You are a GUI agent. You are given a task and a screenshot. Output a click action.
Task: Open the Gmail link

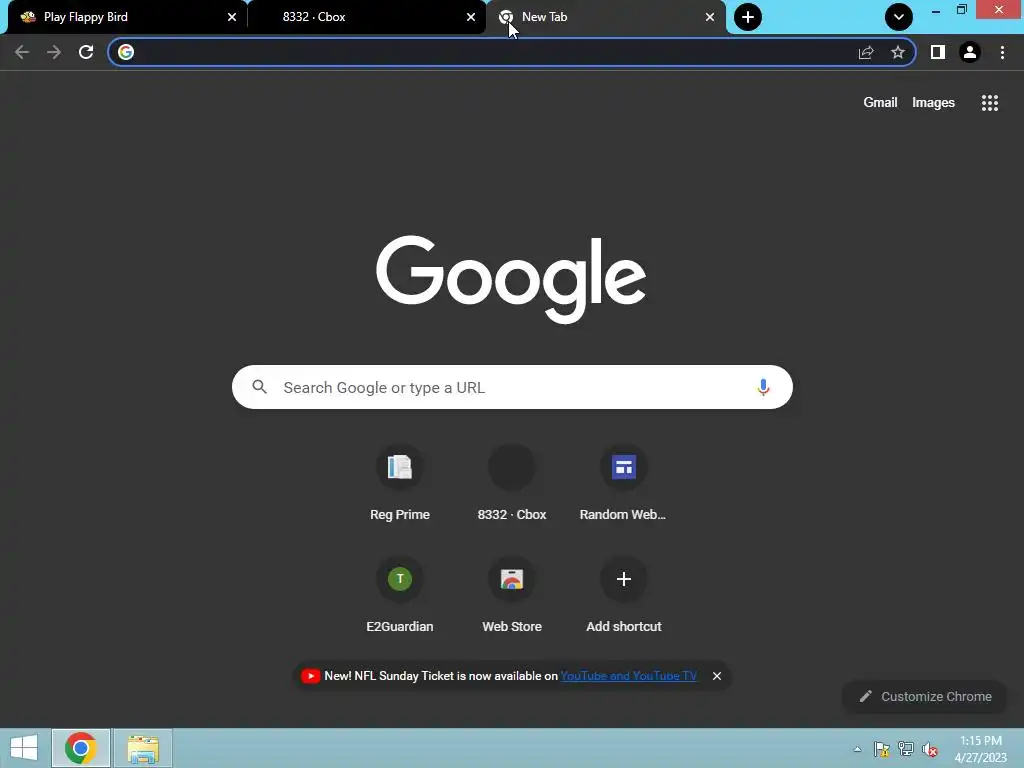pyautogui.click(x=880, y=103)
